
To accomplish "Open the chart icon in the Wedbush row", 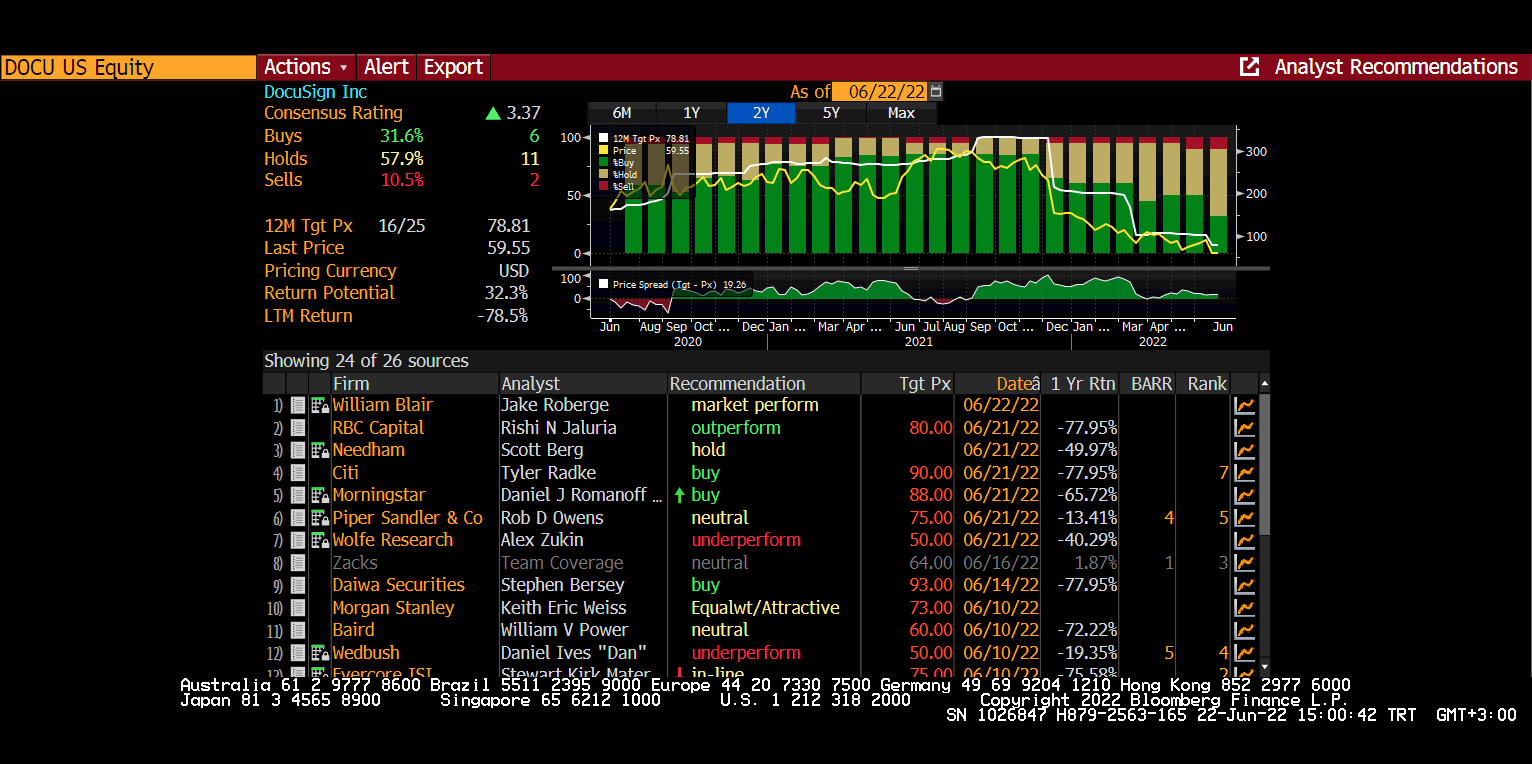I will point(1245,653).
